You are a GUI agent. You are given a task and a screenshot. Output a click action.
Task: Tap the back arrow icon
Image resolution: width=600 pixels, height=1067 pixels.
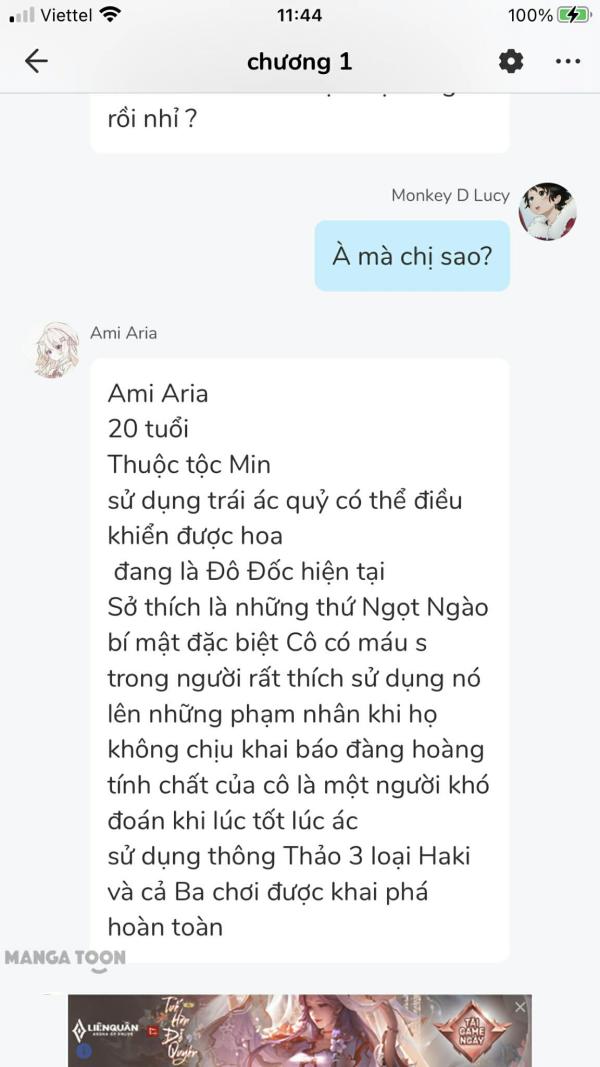[36, 61]
